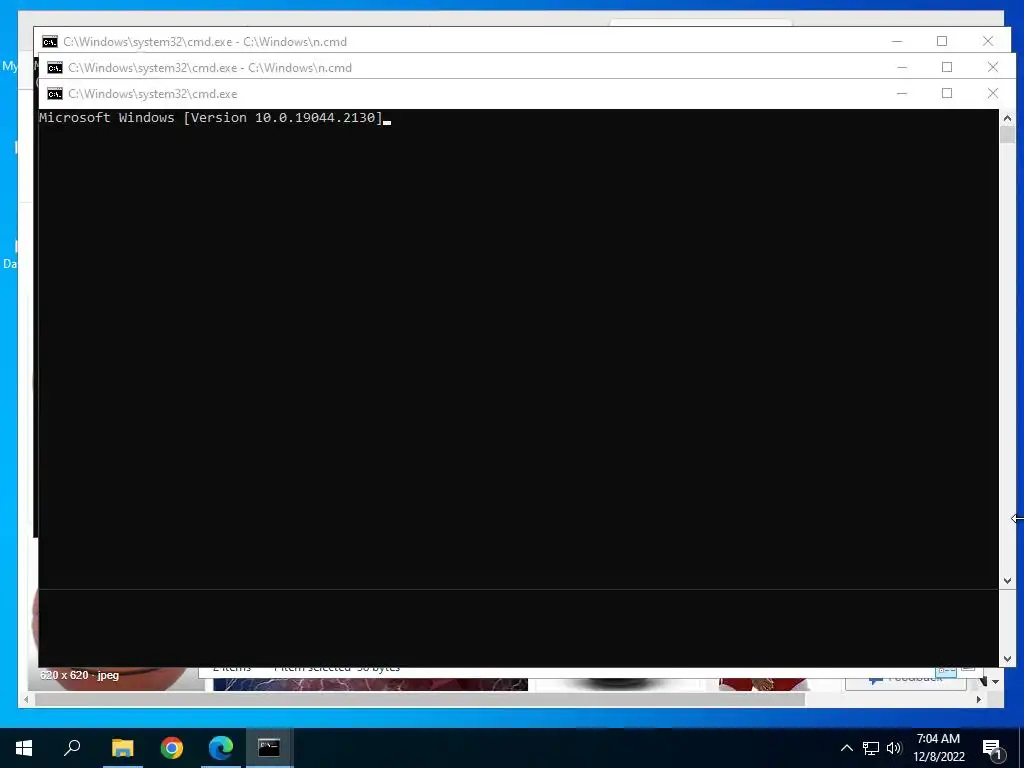Close the middle n.cmd window
This screenshot has width=1024, height=768.
993,67
